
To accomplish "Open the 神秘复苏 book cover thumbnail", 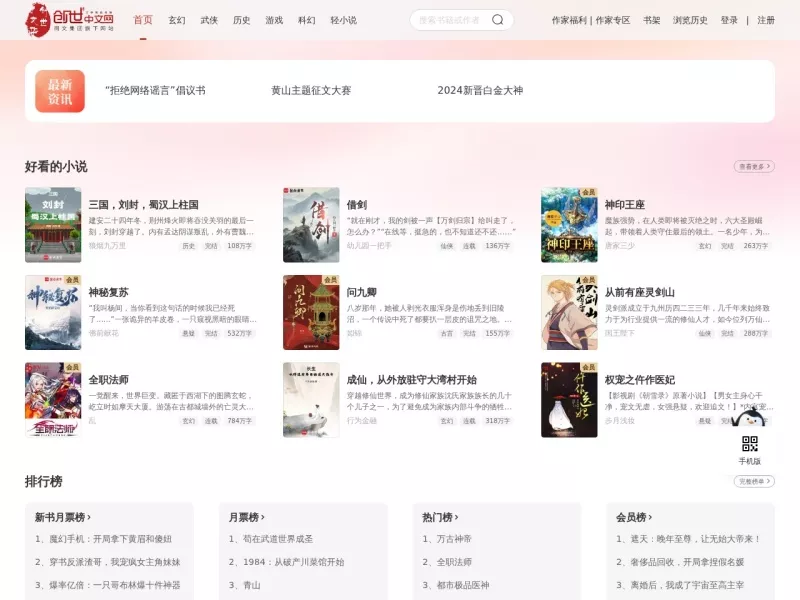I will 53,312.
